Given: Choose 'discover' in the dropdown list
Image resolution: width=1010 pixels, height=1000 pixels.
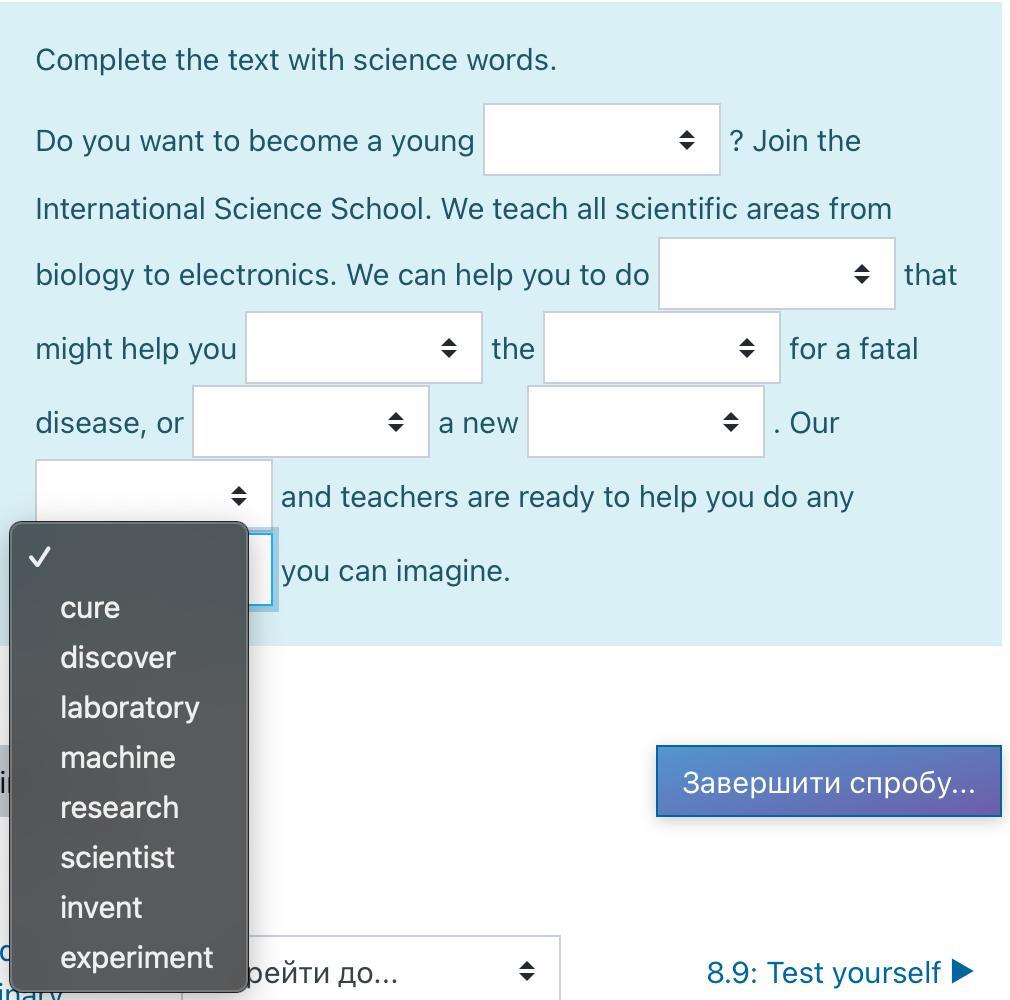Looking at the screenshot, I should (x=117, y=658).
